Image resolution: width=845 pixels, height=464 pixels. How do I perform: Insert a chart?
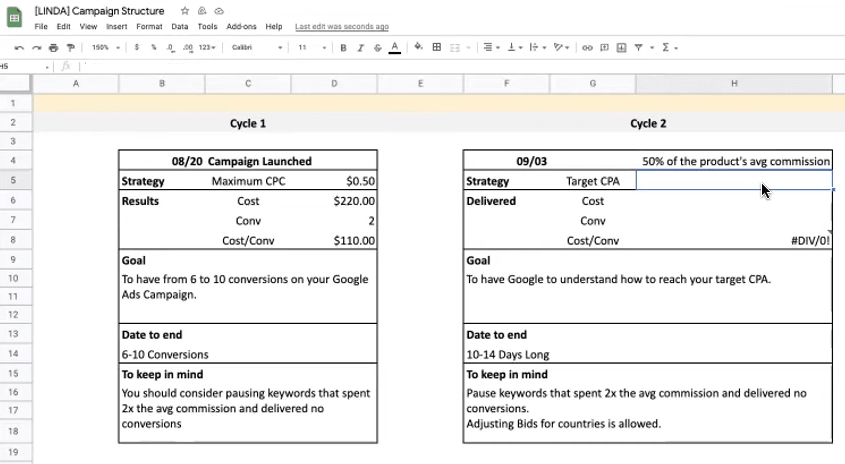621,48
